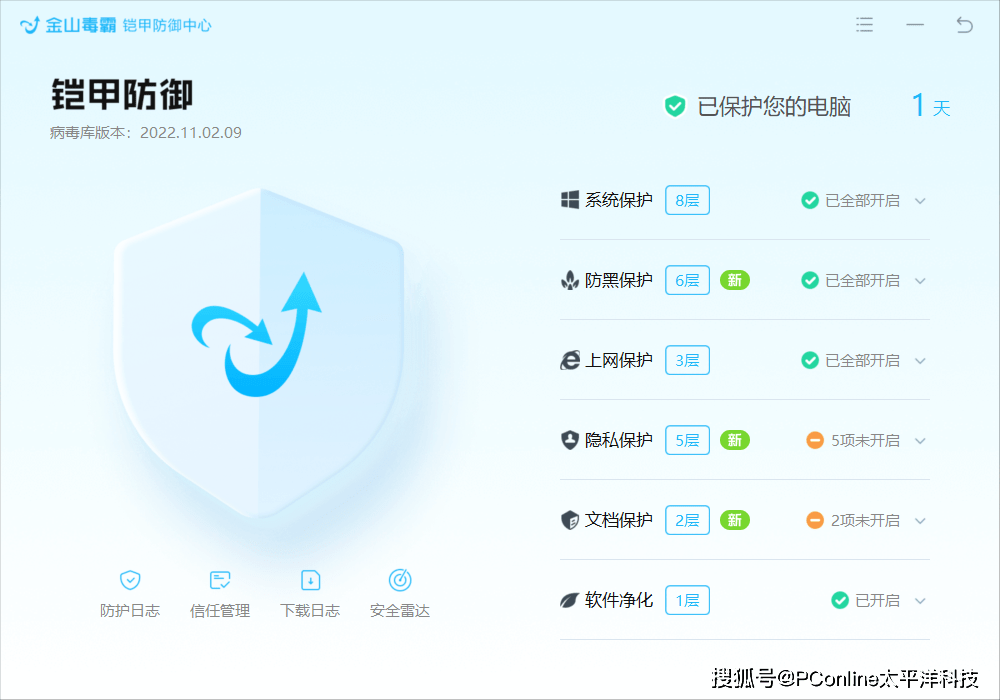Select the 软件净化 label
Image resolution: width=1000 pixels, height=700 pixels.
click(619, 600)
